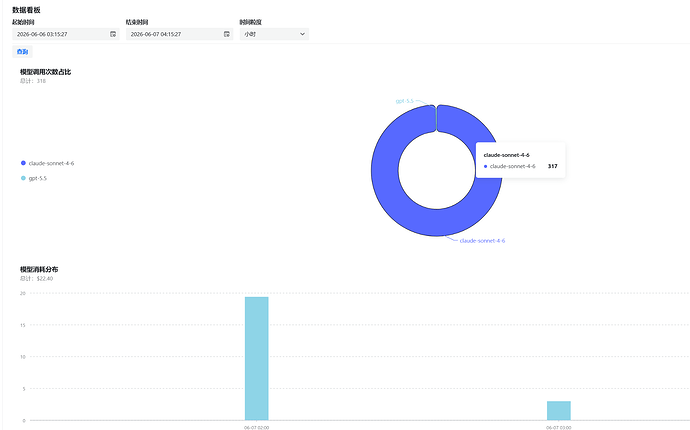Click the model call ratio total 318 text

point(33,81)
